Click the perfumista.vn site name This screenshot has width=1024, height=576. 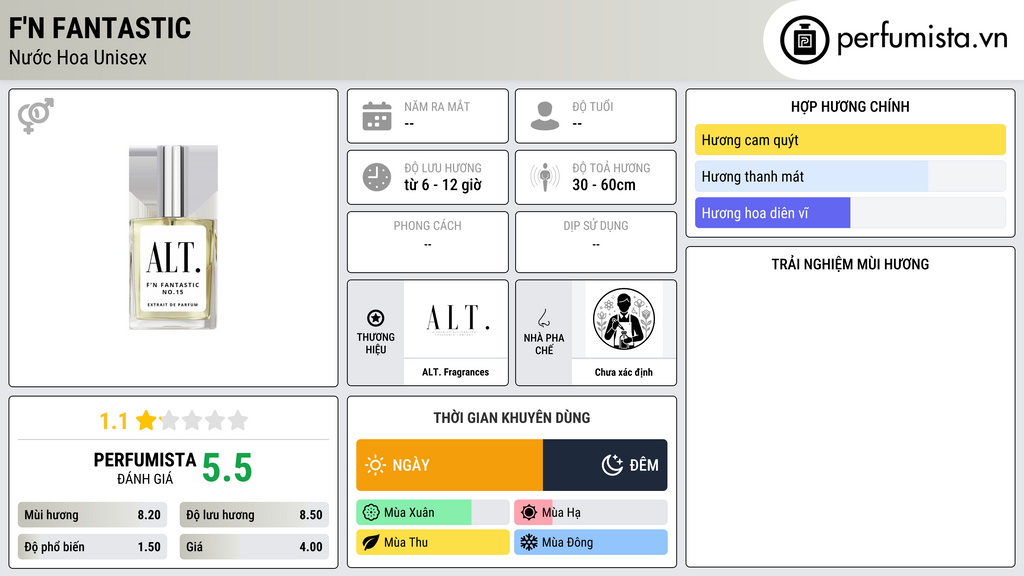pyautogui.click(x=922, y=39)
